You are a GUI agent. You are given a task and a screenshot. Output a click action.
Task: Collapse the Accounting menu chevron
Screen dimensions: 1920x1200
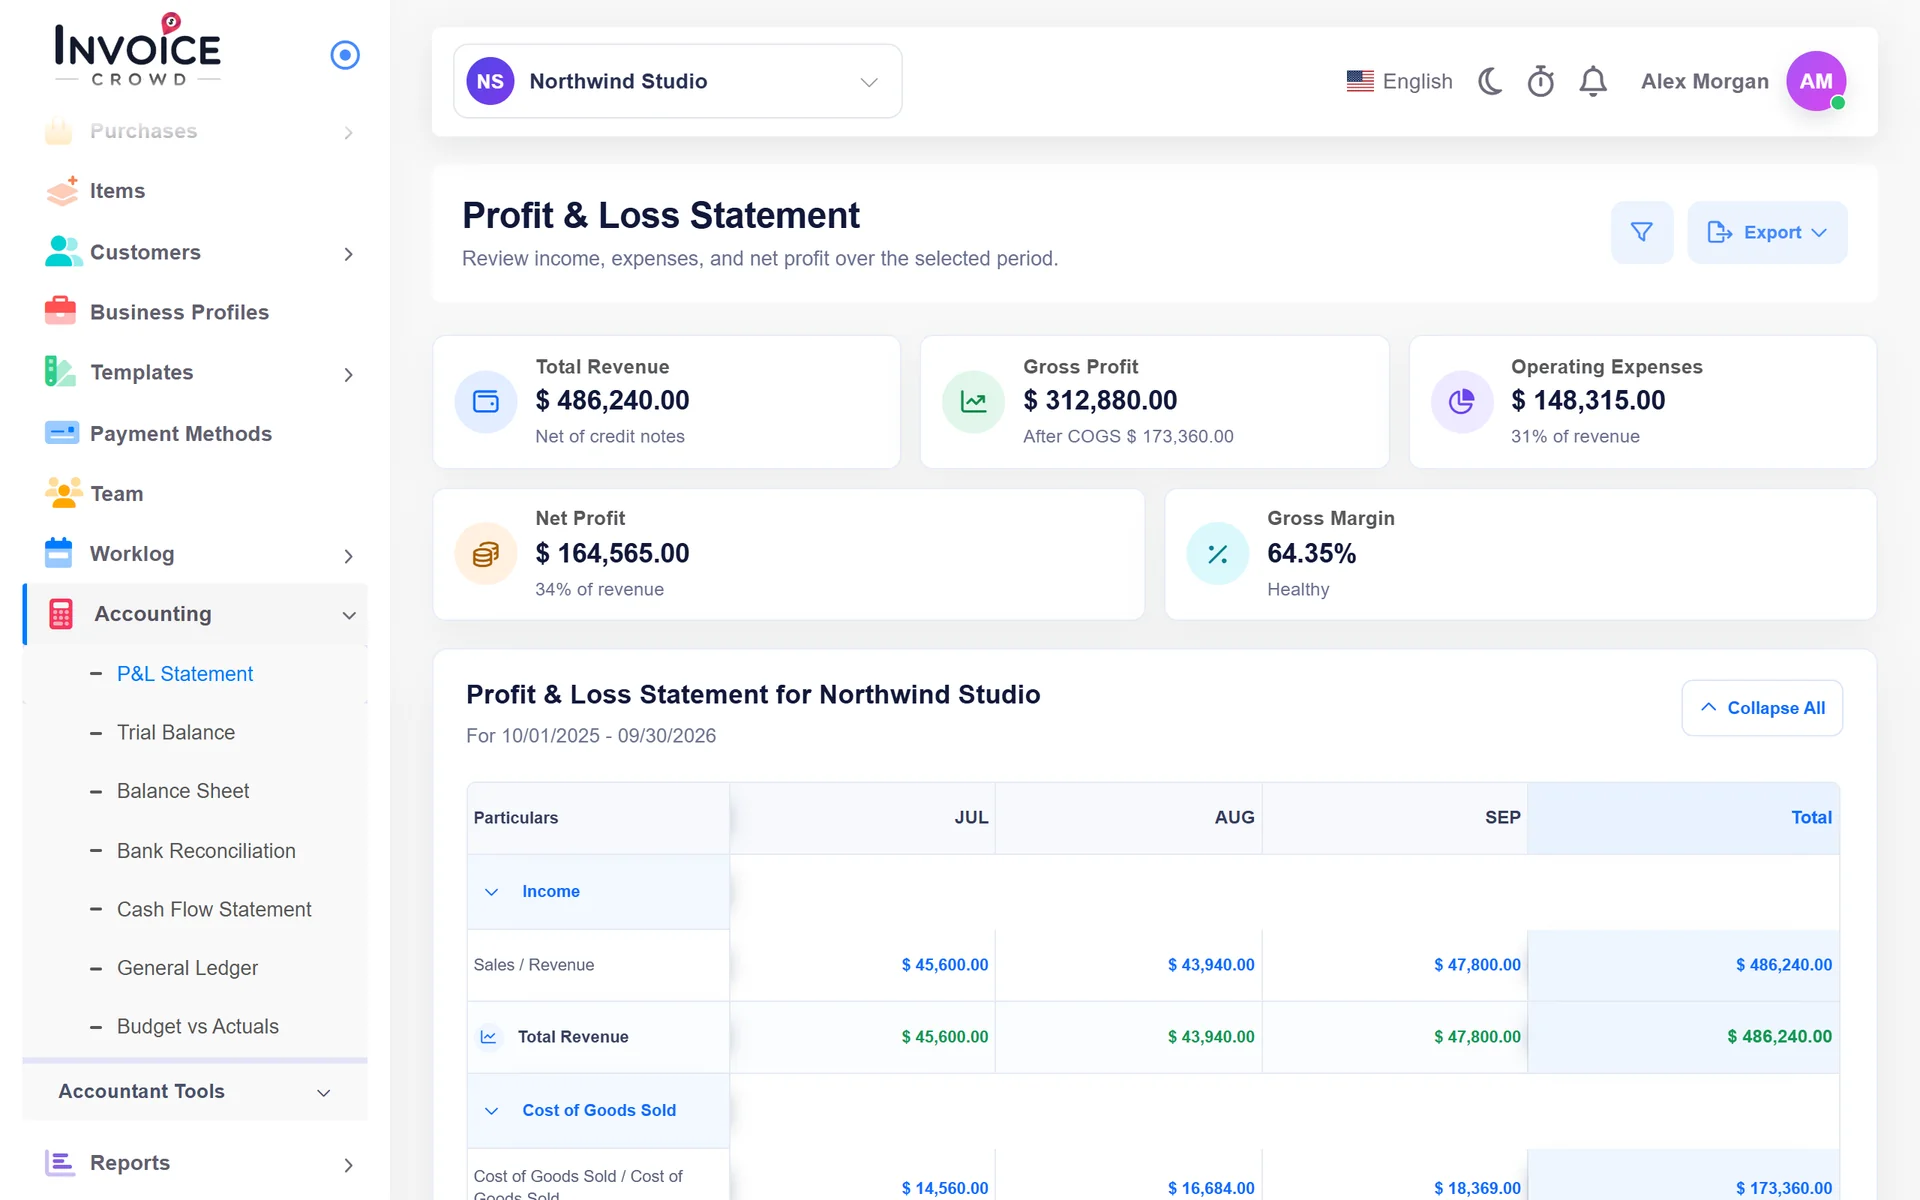pos(349,615)
